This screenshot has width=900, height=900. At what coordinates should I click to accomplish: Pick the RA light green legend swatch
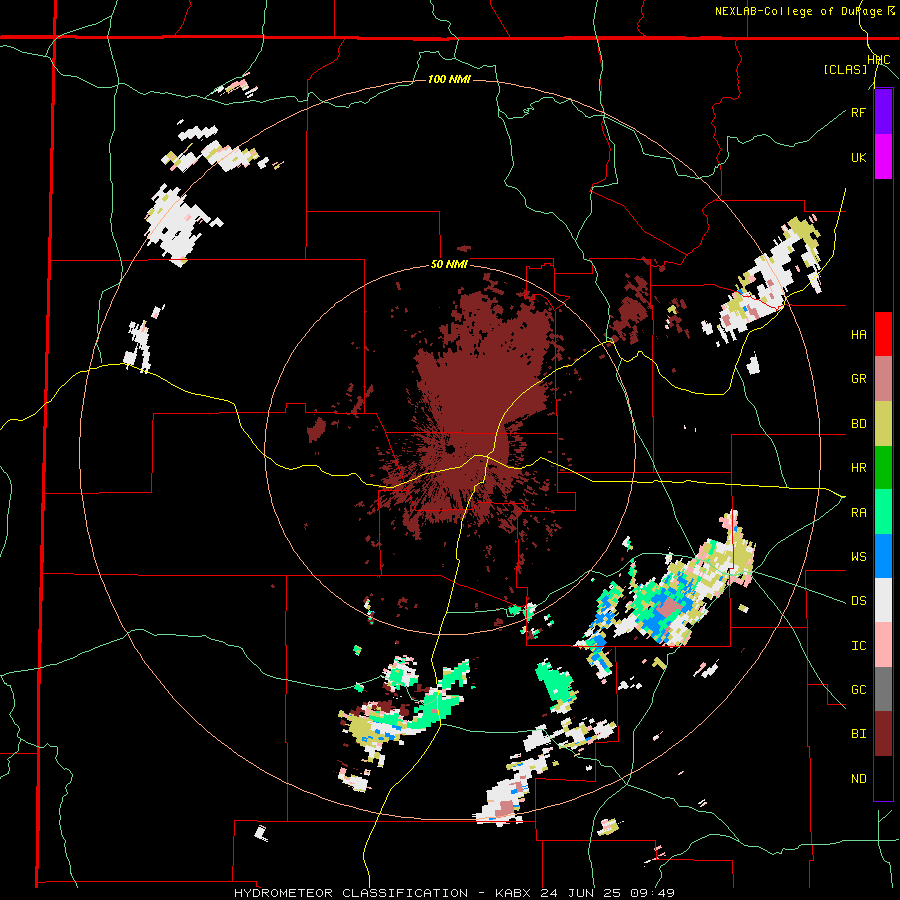(x=883, y=512)
